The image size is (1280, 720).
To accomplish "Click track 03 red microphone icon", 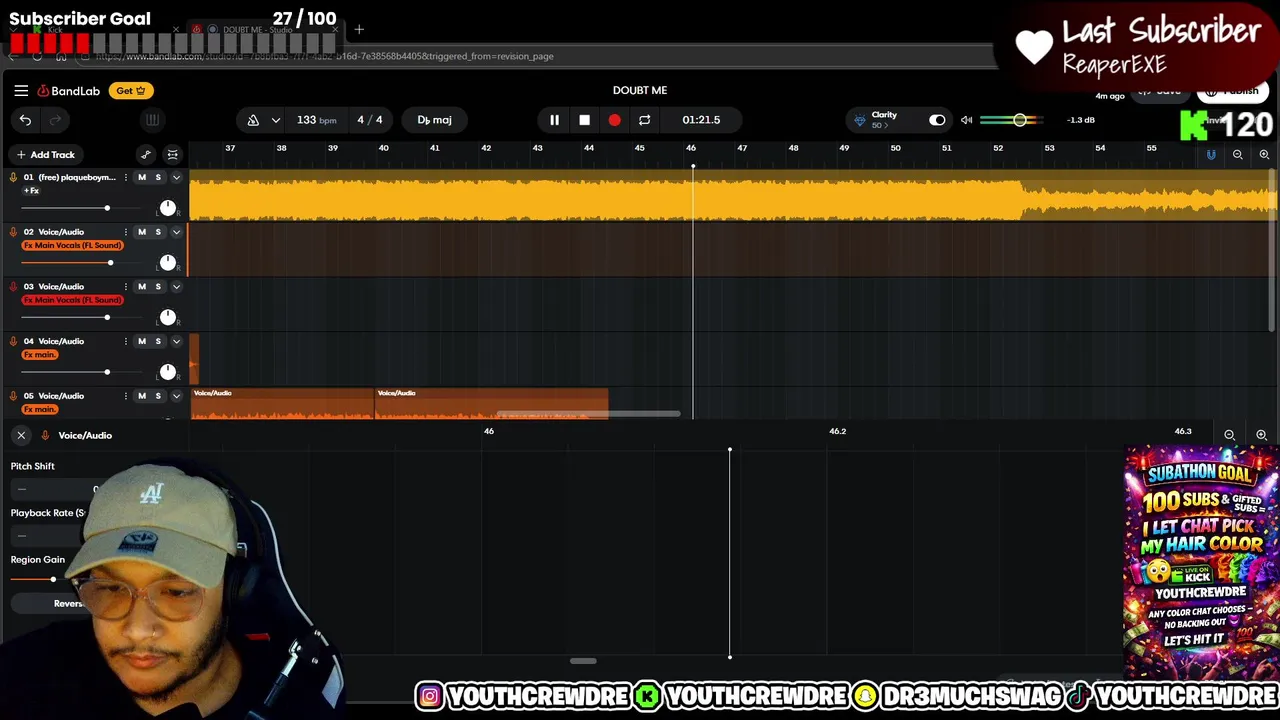I will (13, 287).
